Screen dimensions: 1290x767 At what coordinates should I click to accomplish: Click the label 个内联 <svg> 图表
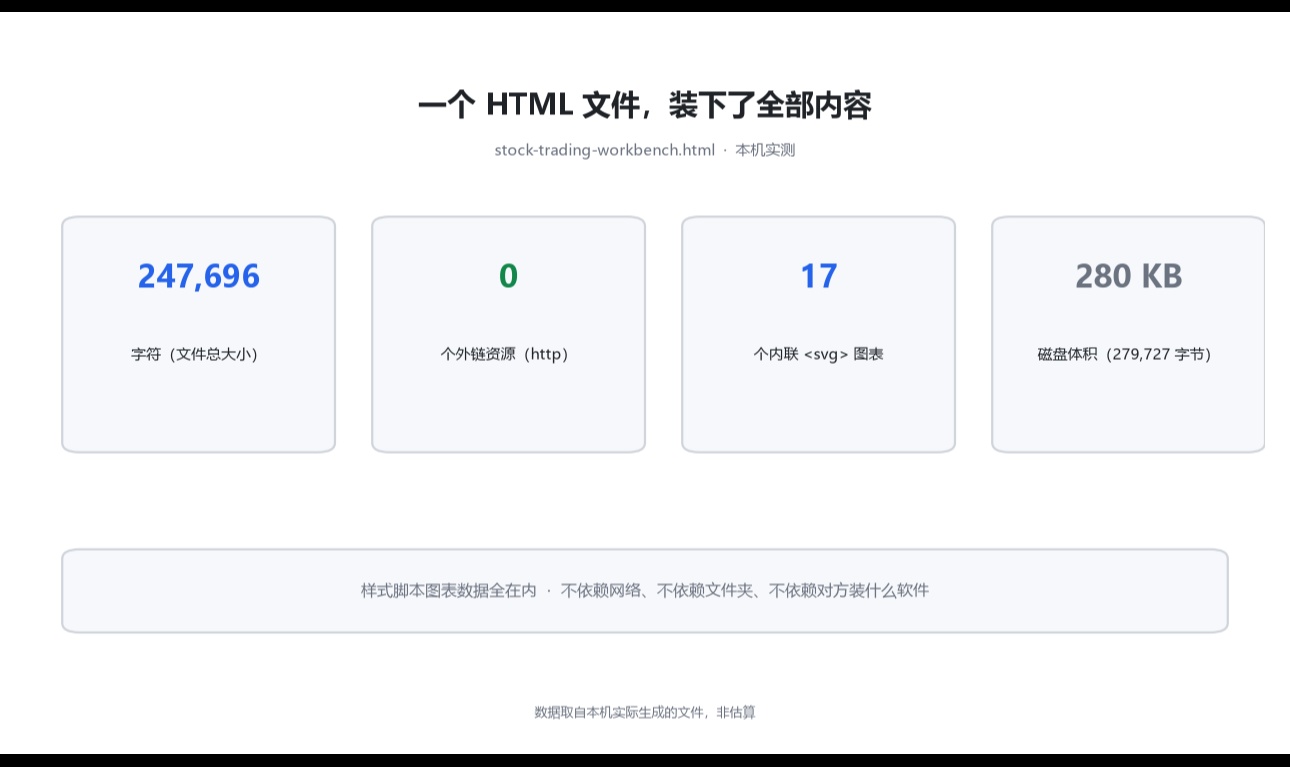(819, 354)
